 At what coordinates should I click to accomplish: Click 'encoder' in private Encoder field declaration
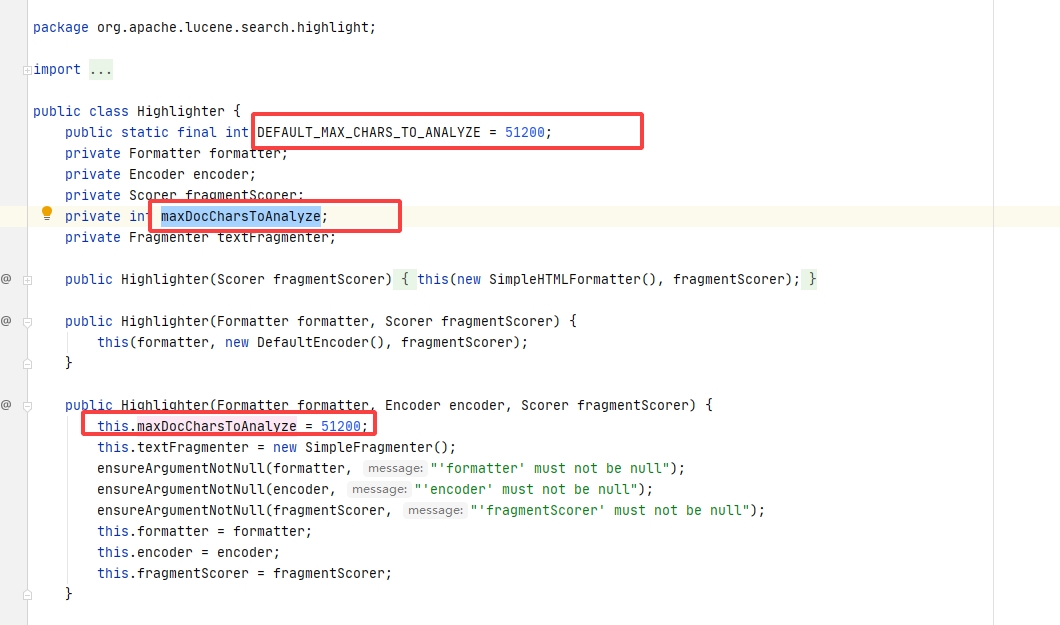(x=220, y=174)
